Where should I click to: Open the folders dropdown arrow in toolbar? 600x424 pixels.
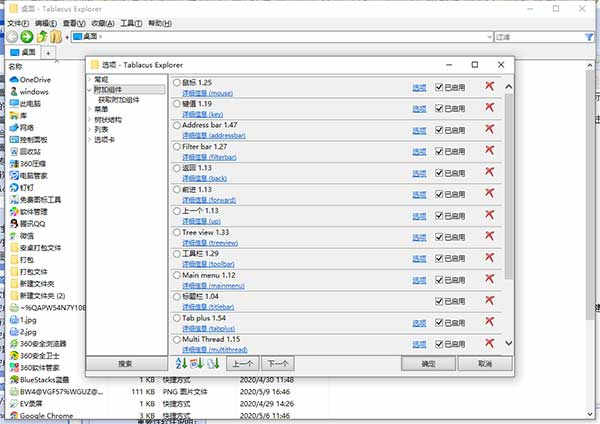pyautogui.click(x=67, y=38)
